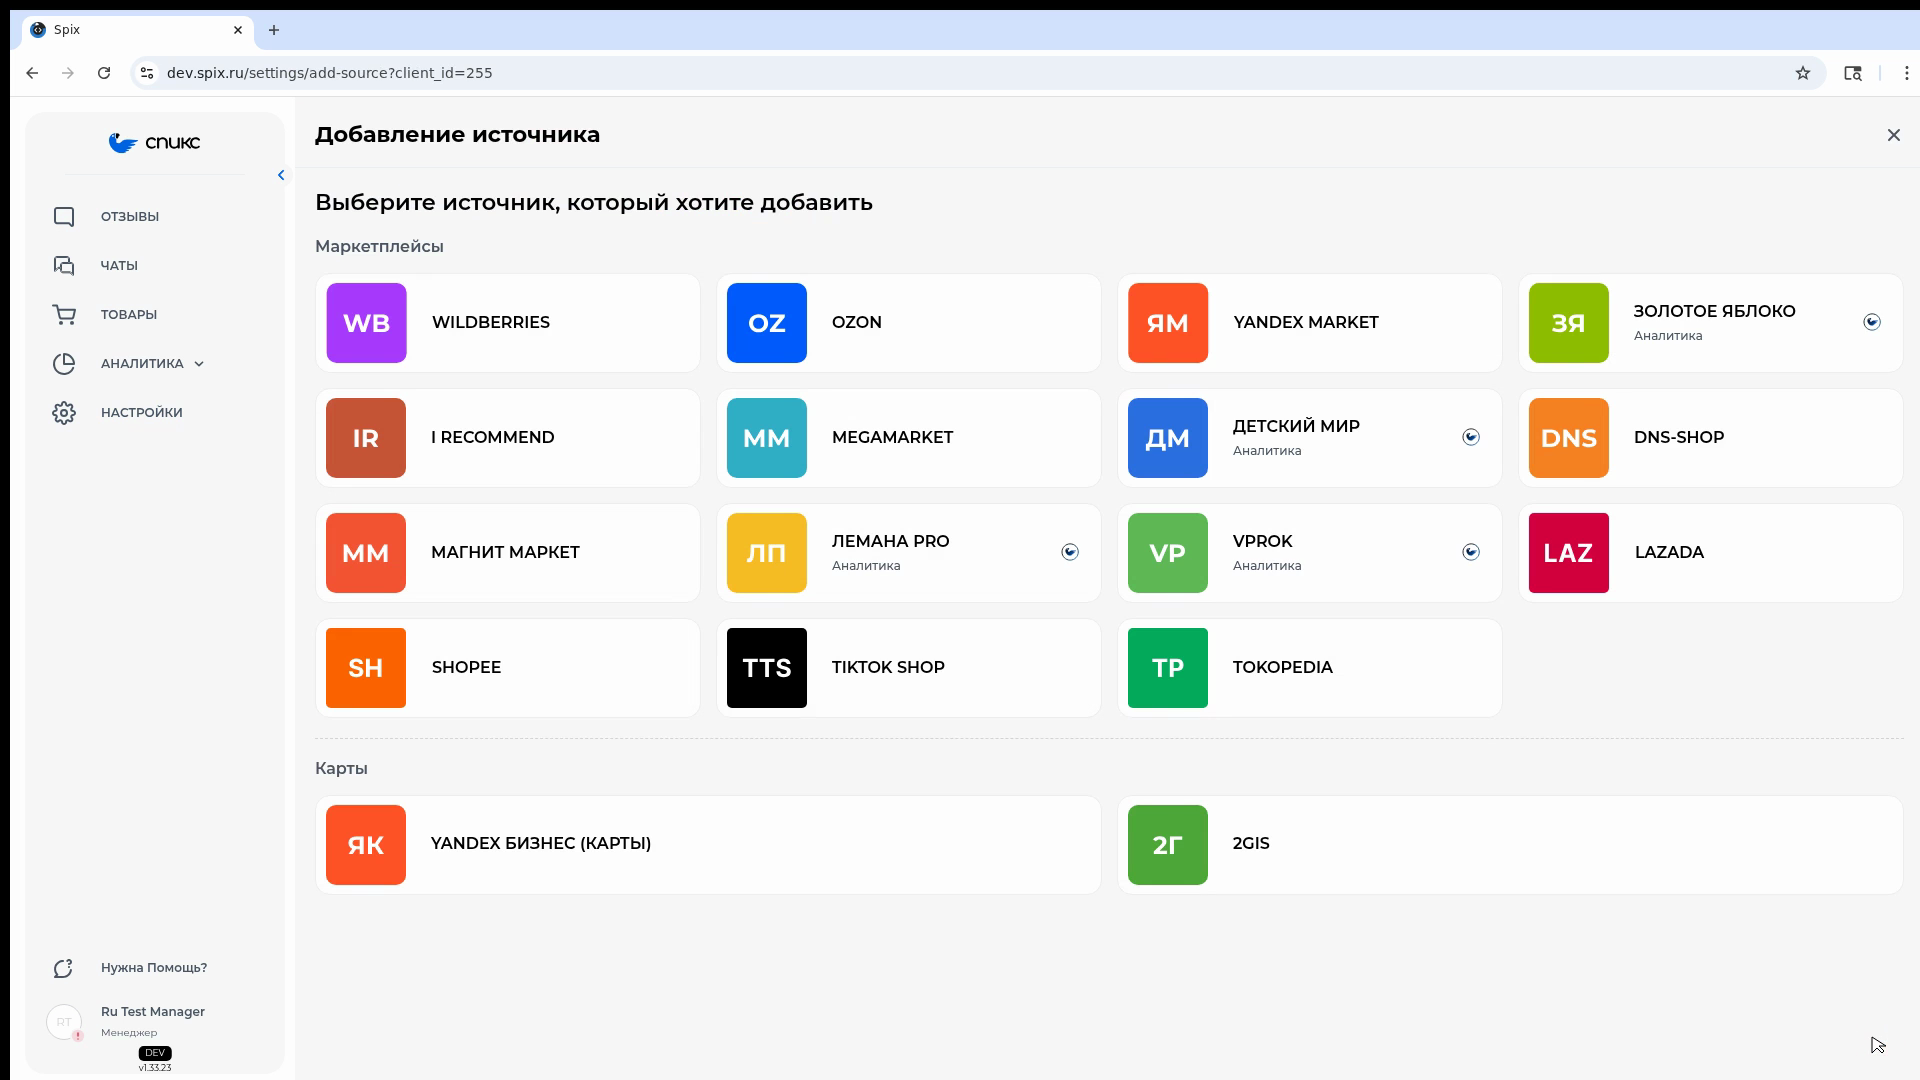Open a new browser tab

274,30
